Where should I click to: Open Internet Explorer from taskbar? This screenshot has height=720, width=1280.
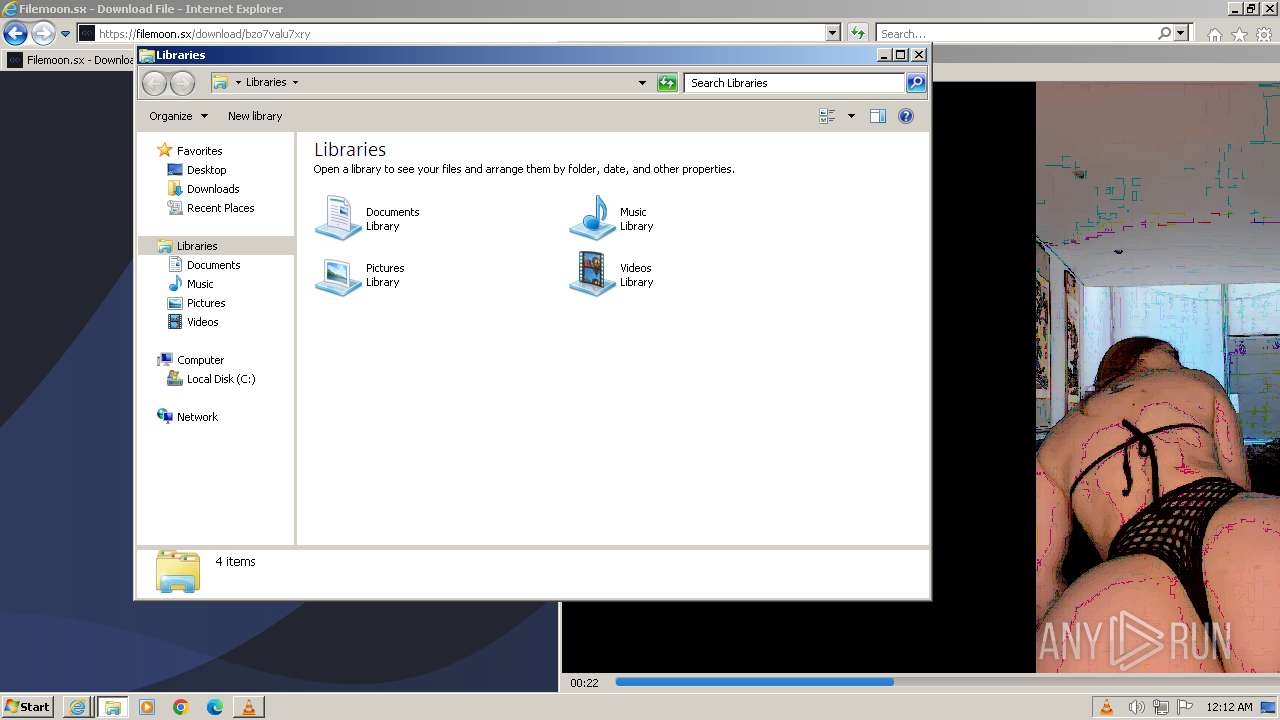tap(78, 707)
